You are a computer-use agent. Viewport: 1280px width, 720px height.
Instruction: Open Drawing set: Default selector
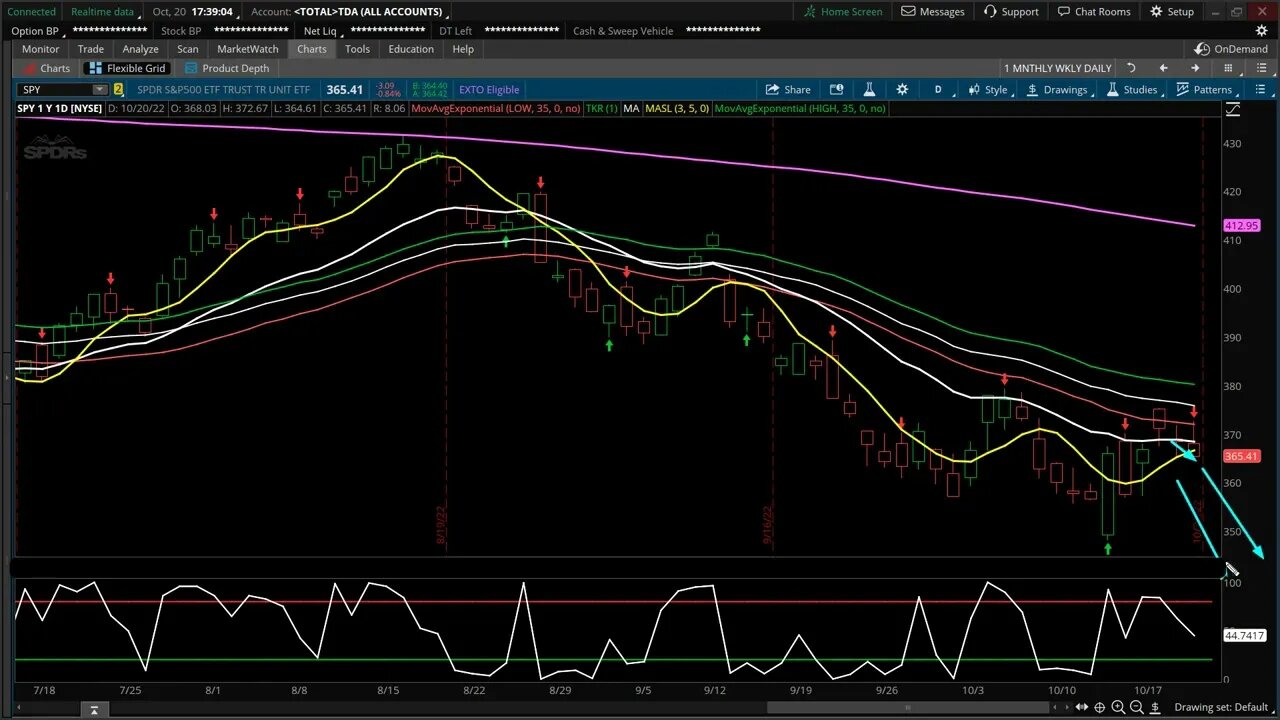[1222, 707]
